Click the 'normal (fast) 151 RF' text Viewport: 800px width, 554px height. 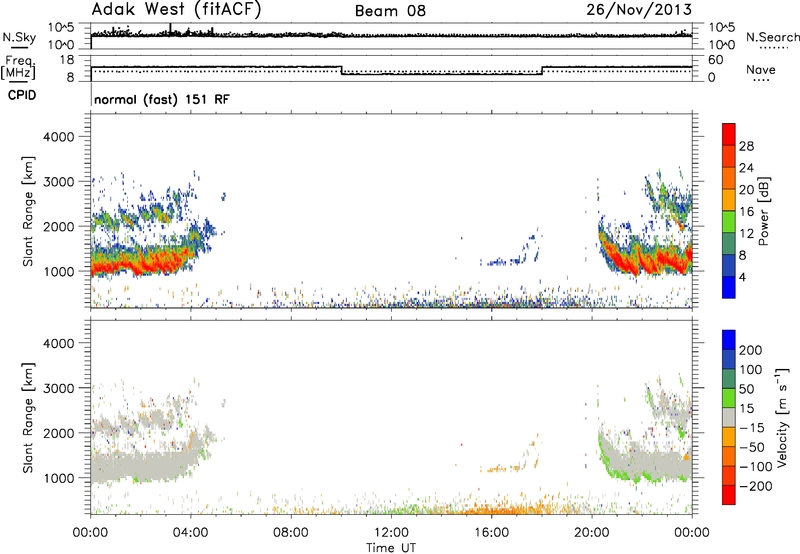(x=162, y=99)
